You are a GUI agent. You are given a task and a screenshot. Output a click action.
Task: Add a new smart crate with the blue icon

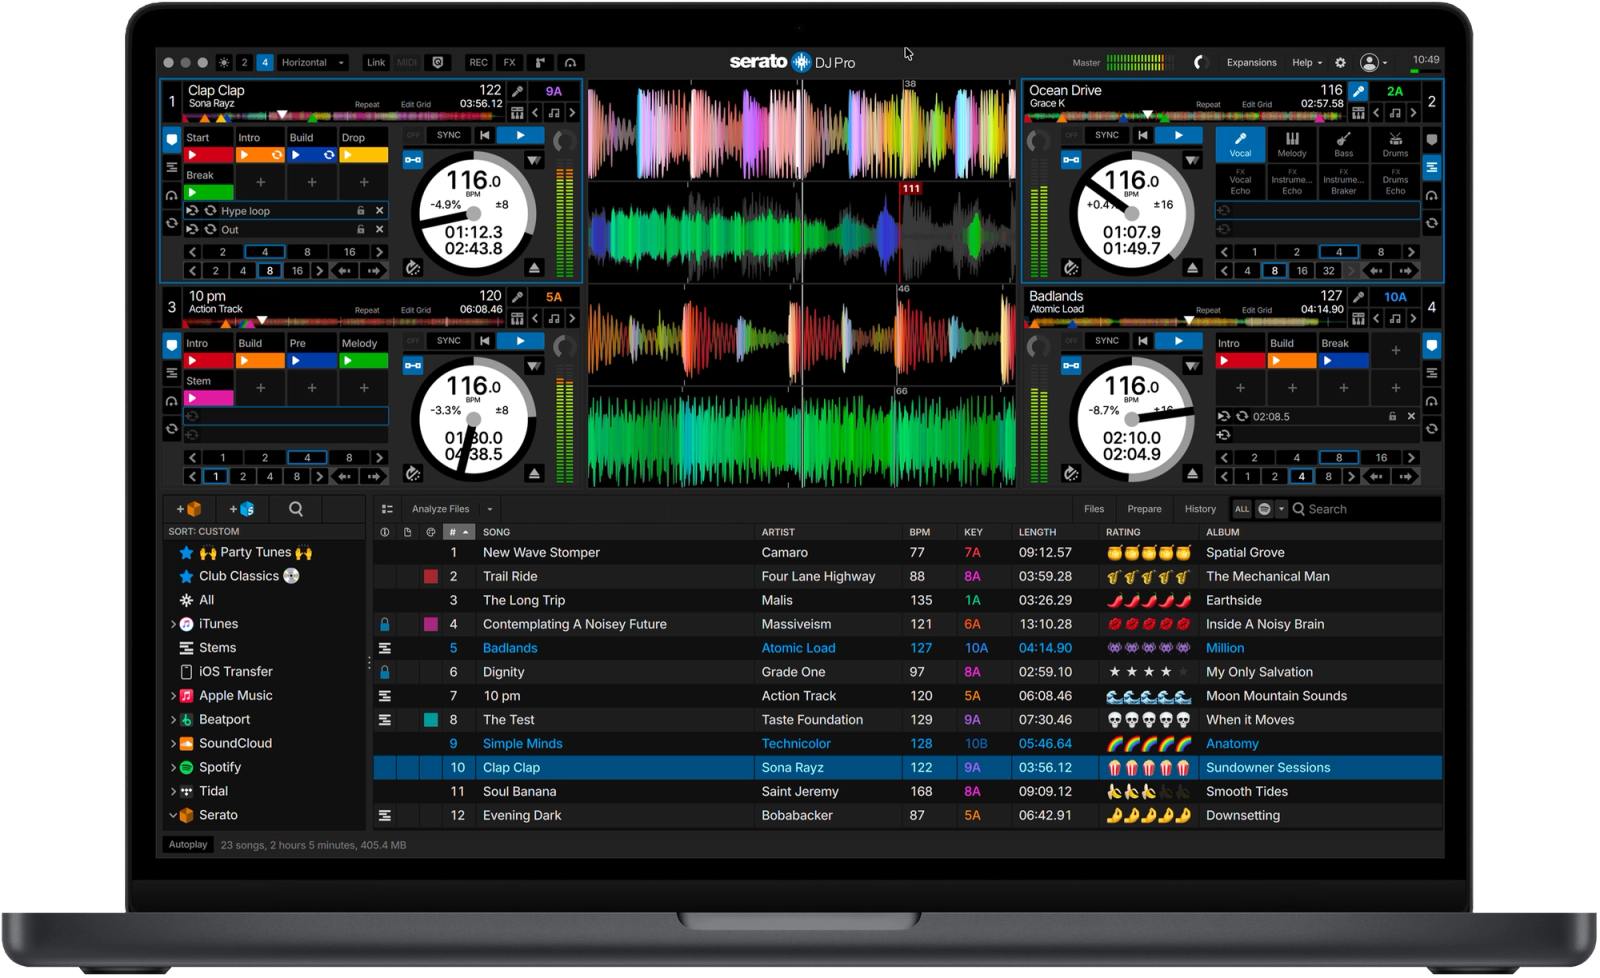242,509
